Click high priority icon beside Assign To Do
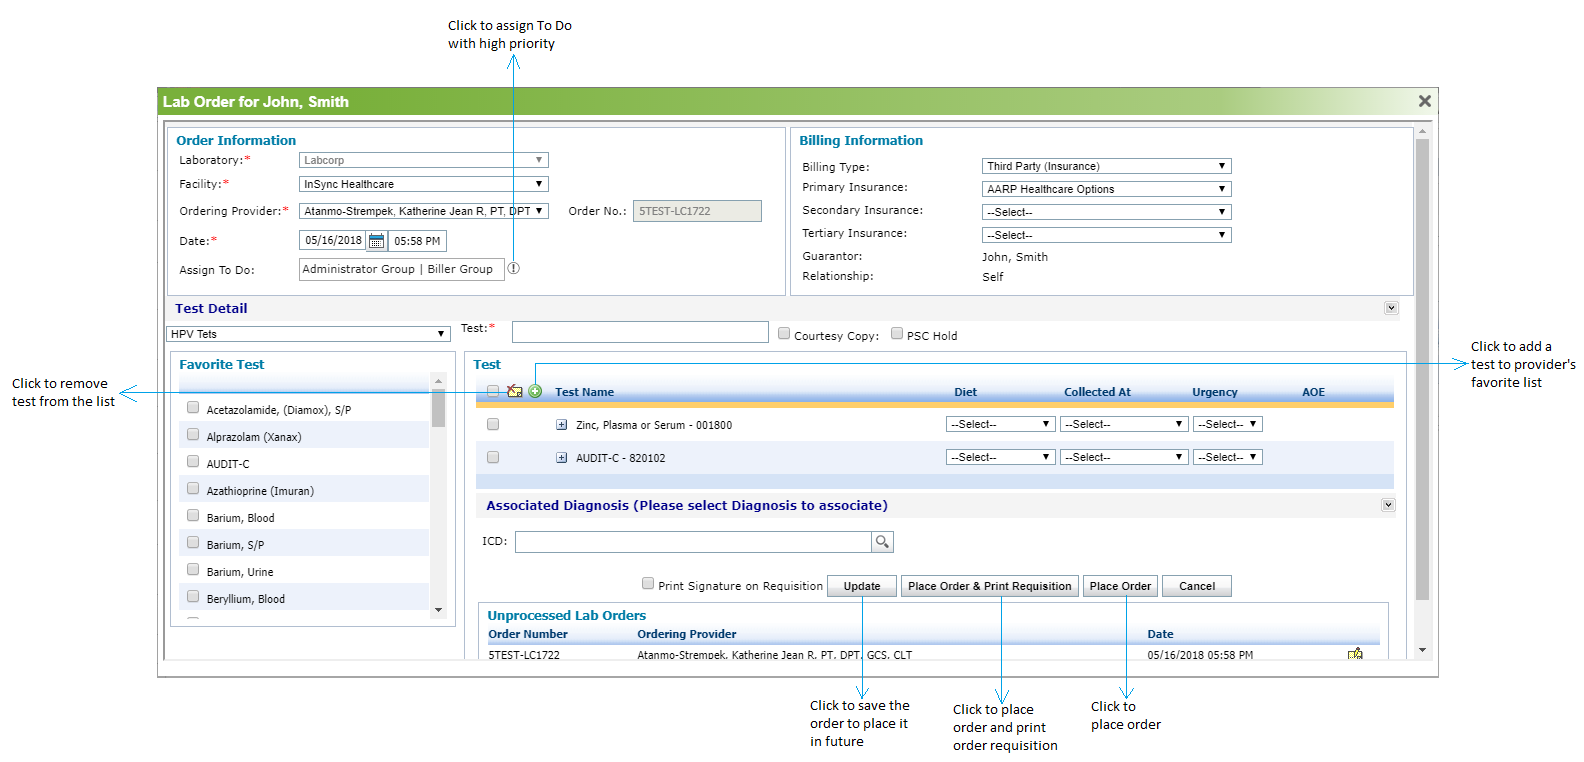The height and width of the screenshot is (762, 1584). [513, 268]
